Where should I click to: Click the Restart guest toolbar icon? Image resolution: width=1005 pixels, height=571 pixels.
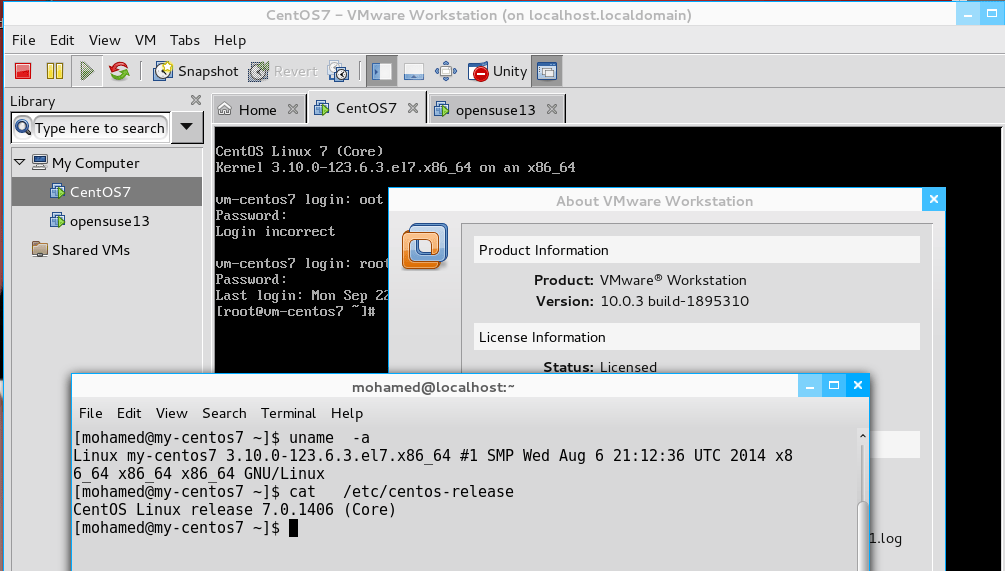119,71
